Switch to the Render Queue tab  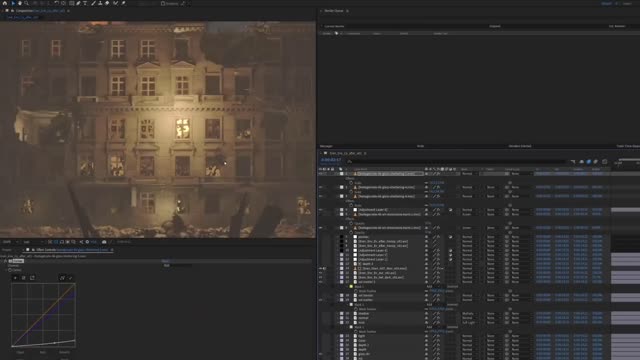(334, 11)
